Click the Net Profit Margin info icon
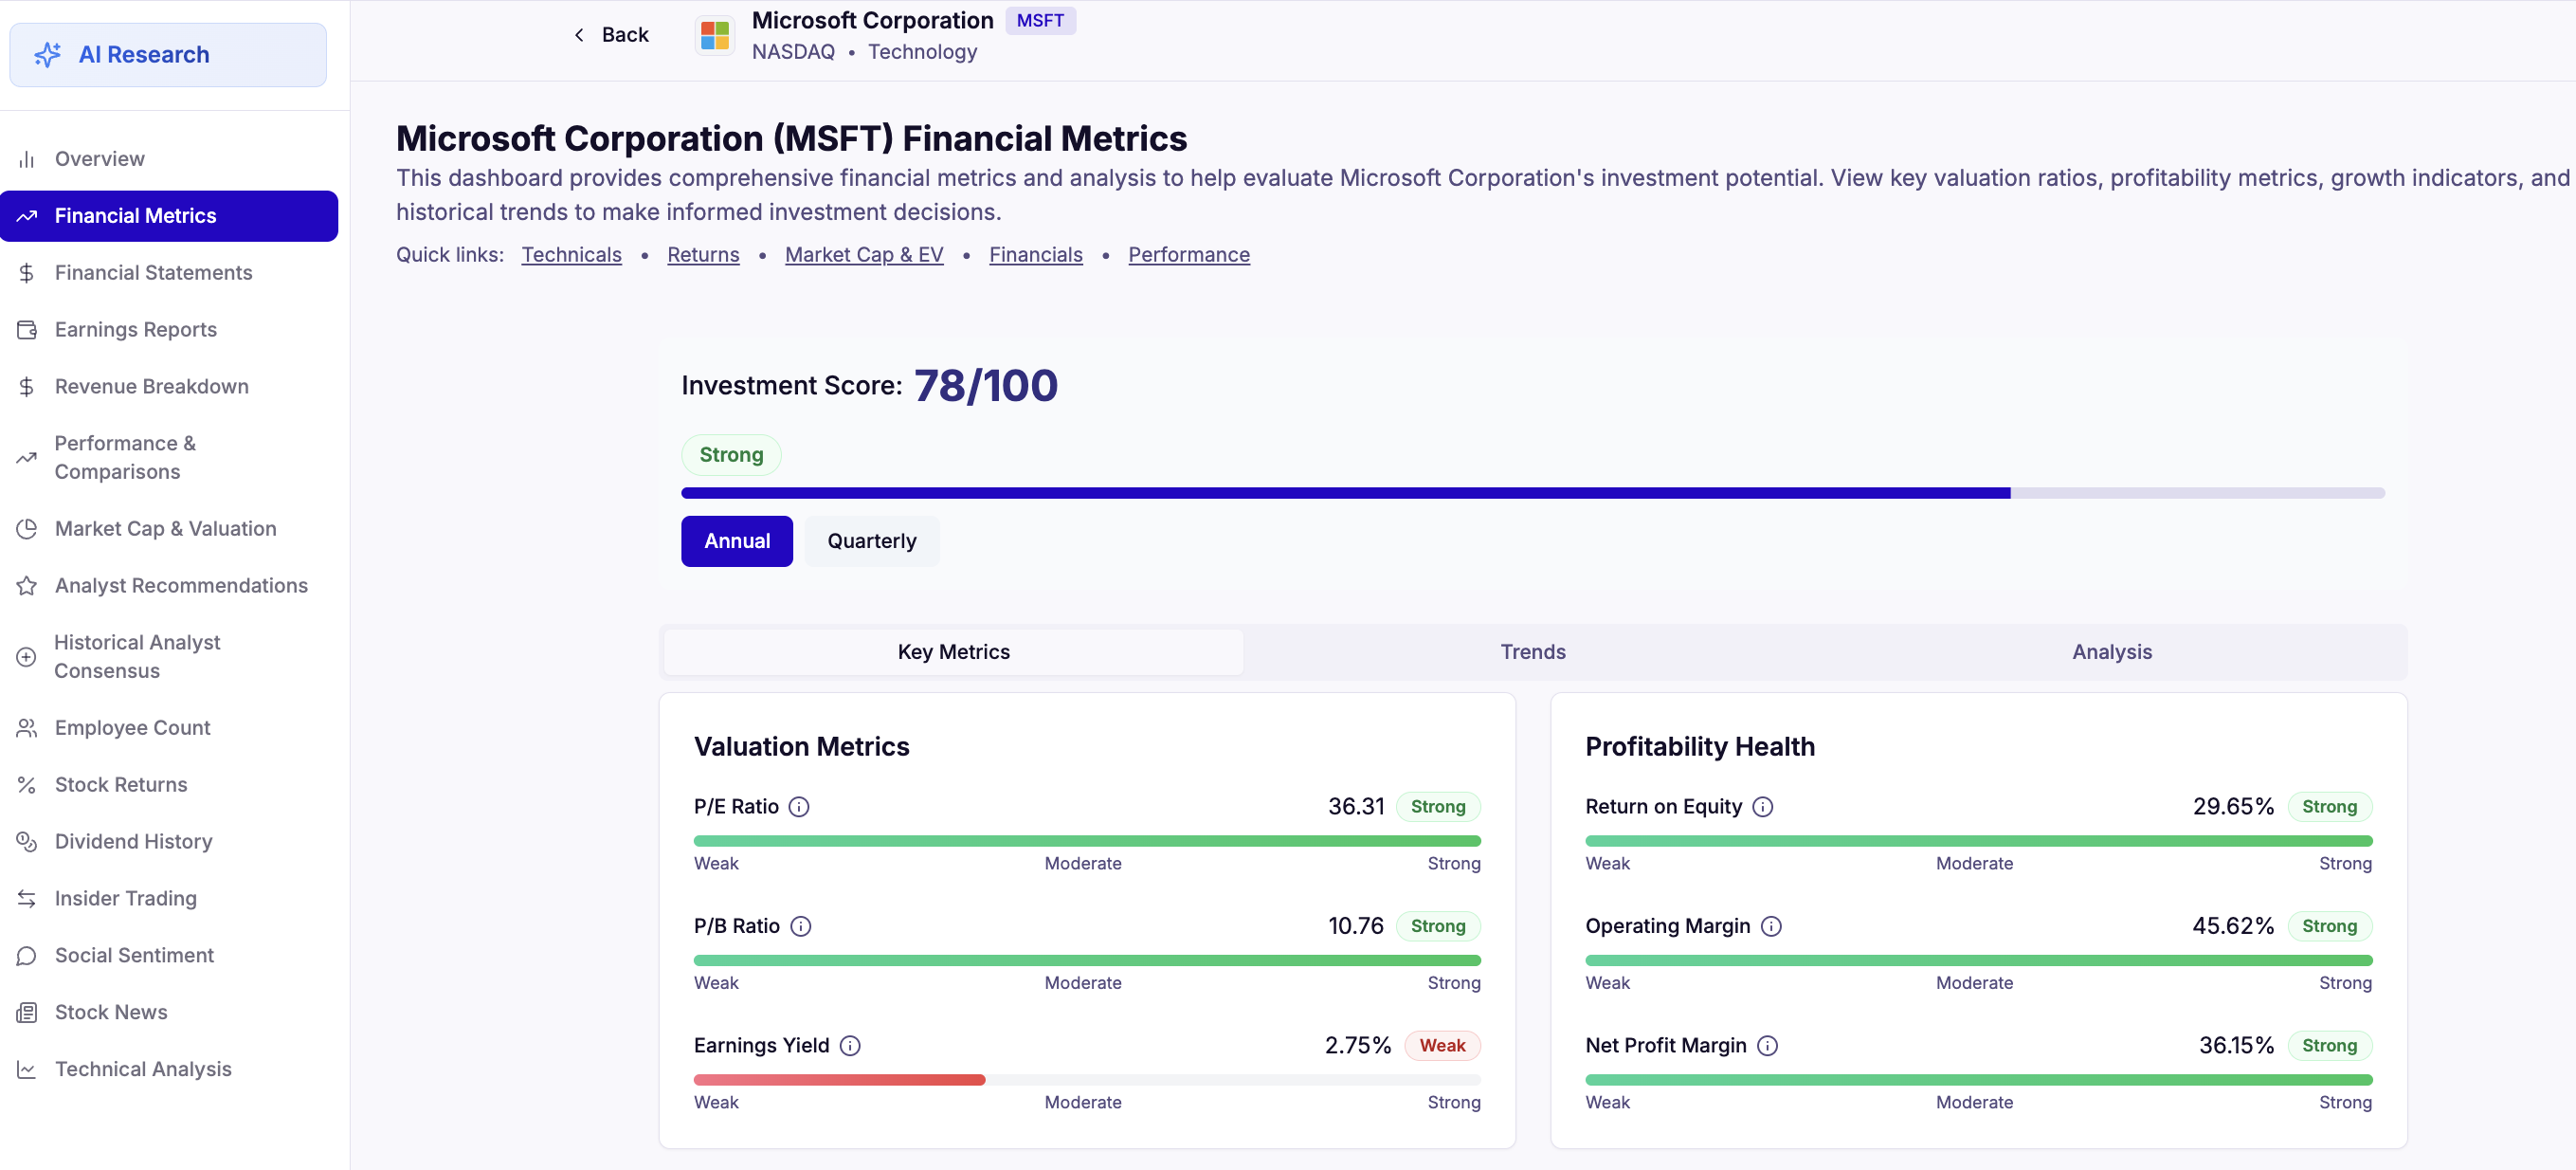Image resolution: width=2576 pixels, height=1170 pixels. pos(1767,1045)
